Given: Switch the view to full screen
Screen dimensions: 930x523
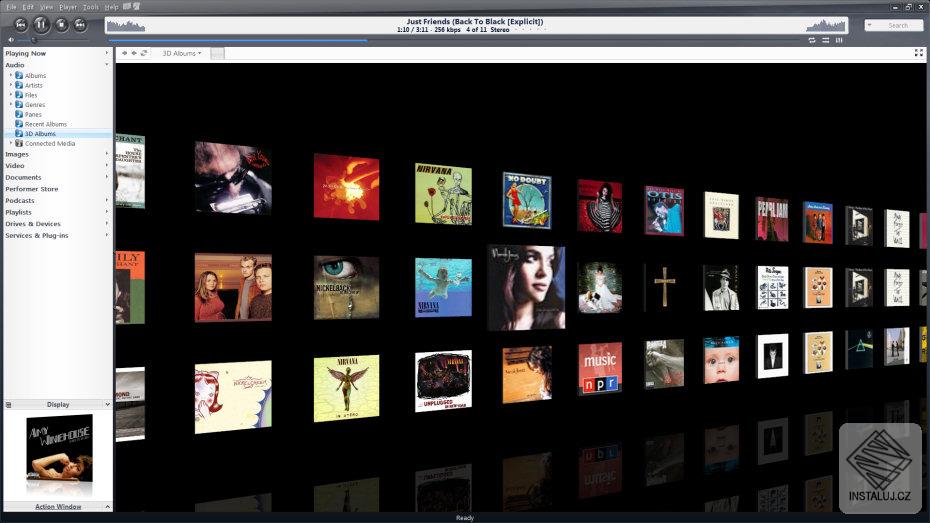Looking at the screenshot, I should point(919,53).
